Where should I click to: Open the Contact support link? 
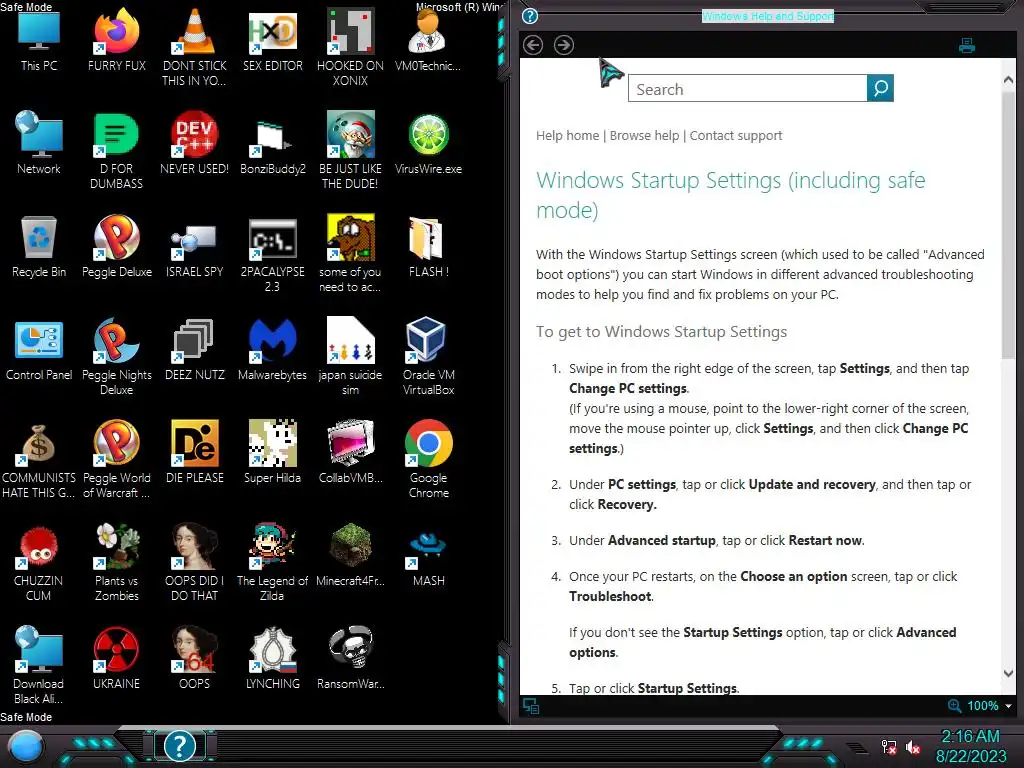tap(735, 135)
